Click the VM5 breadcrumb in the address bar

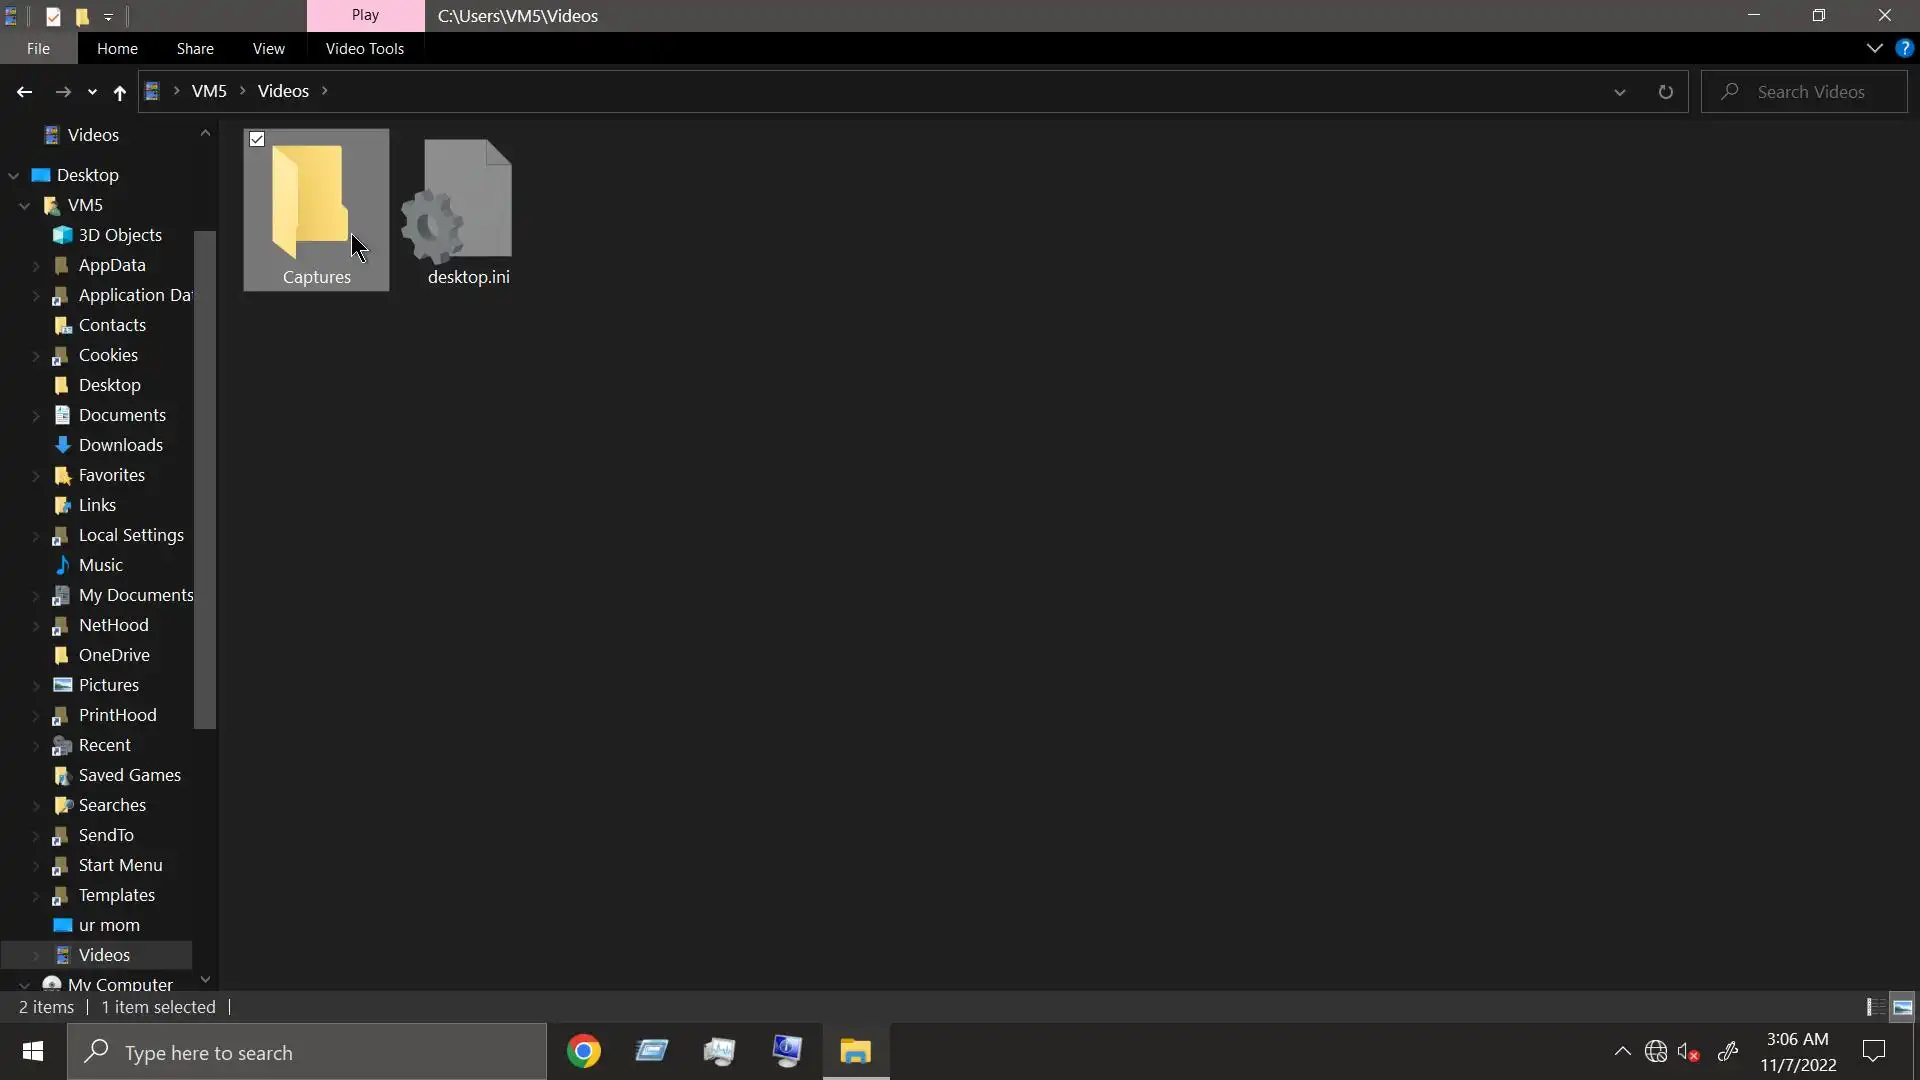209,91
